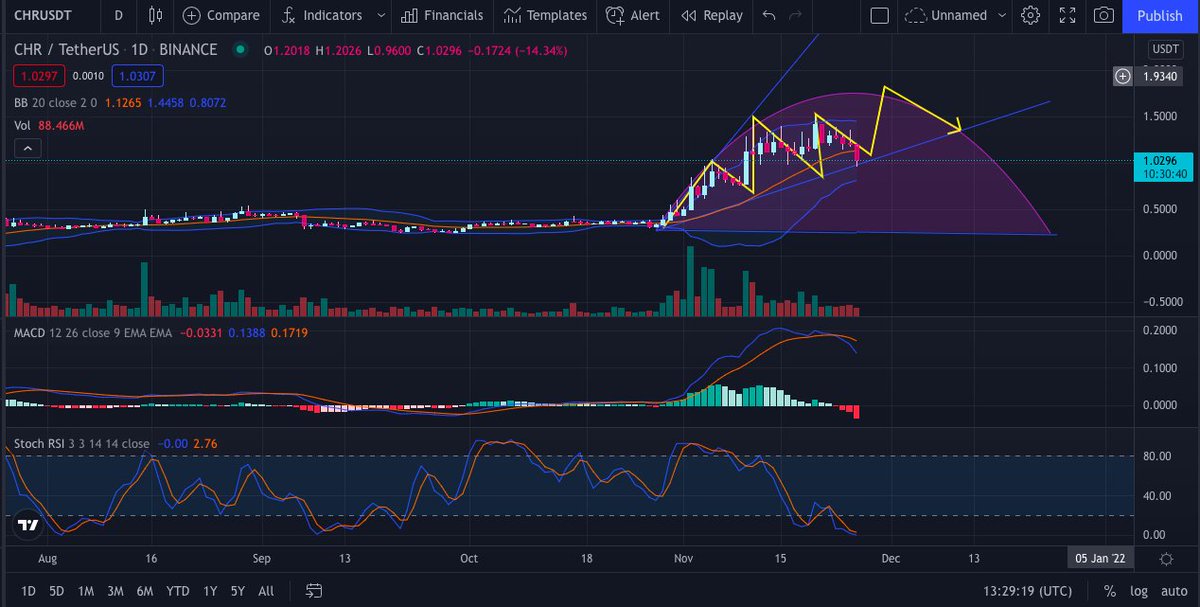The image size is (1200, 607).
Task: Open the Go to date icon
Action: pyautogui.click(x=314, y=590)
